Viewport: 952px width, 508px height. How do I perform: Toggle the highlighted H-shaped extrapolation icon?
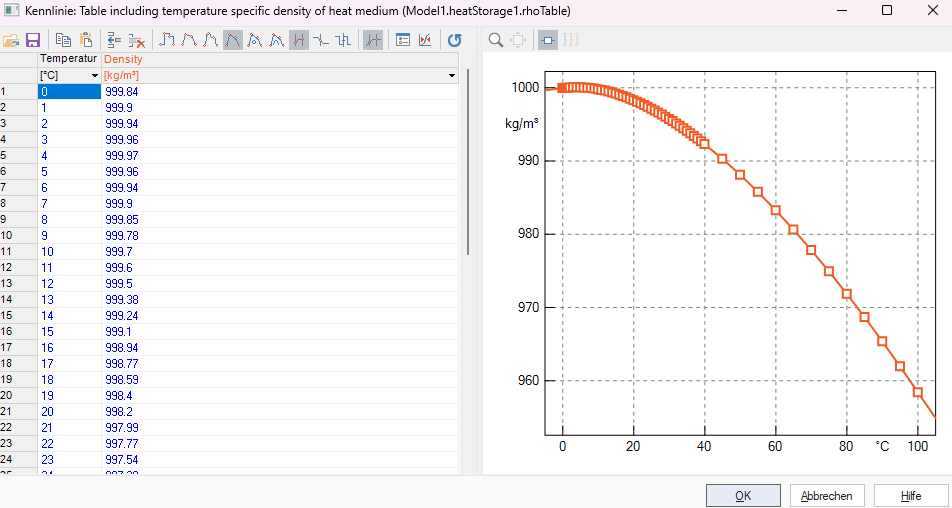[x=299, y=40]
